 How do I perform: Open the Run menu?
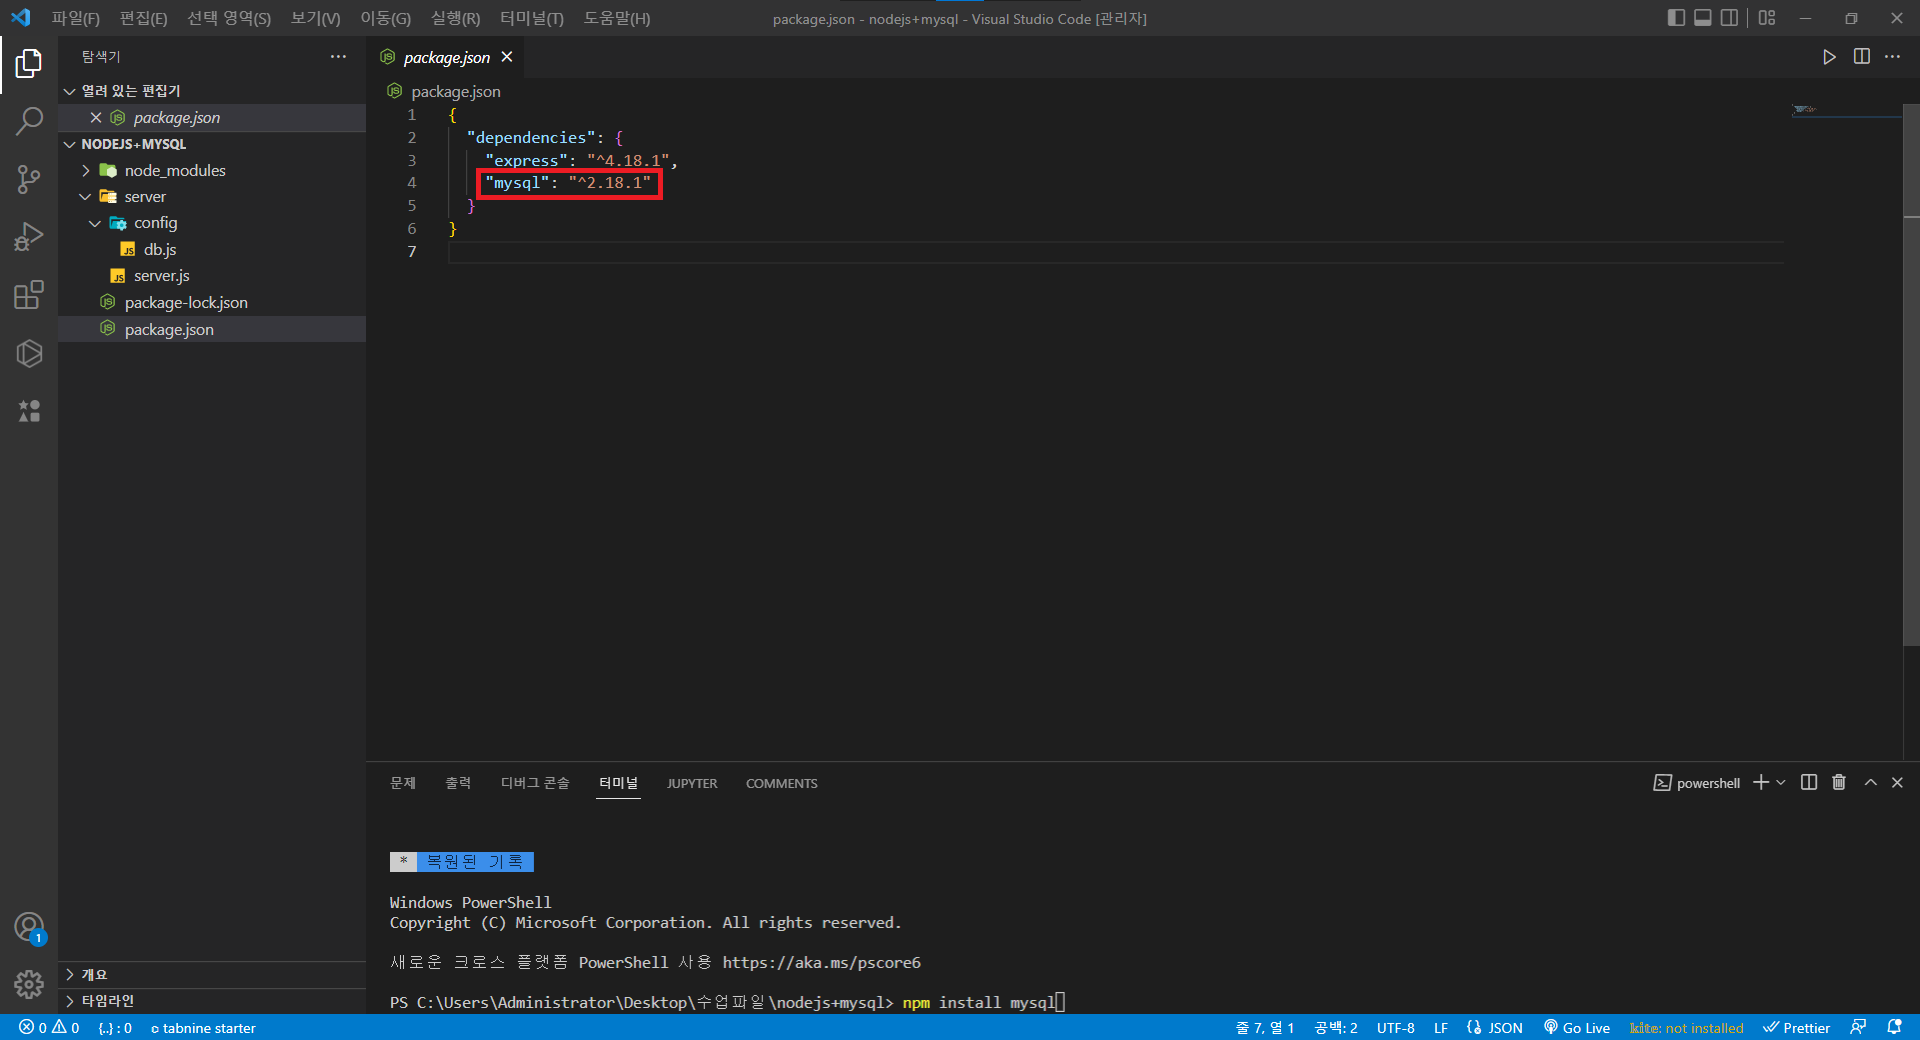455,18
